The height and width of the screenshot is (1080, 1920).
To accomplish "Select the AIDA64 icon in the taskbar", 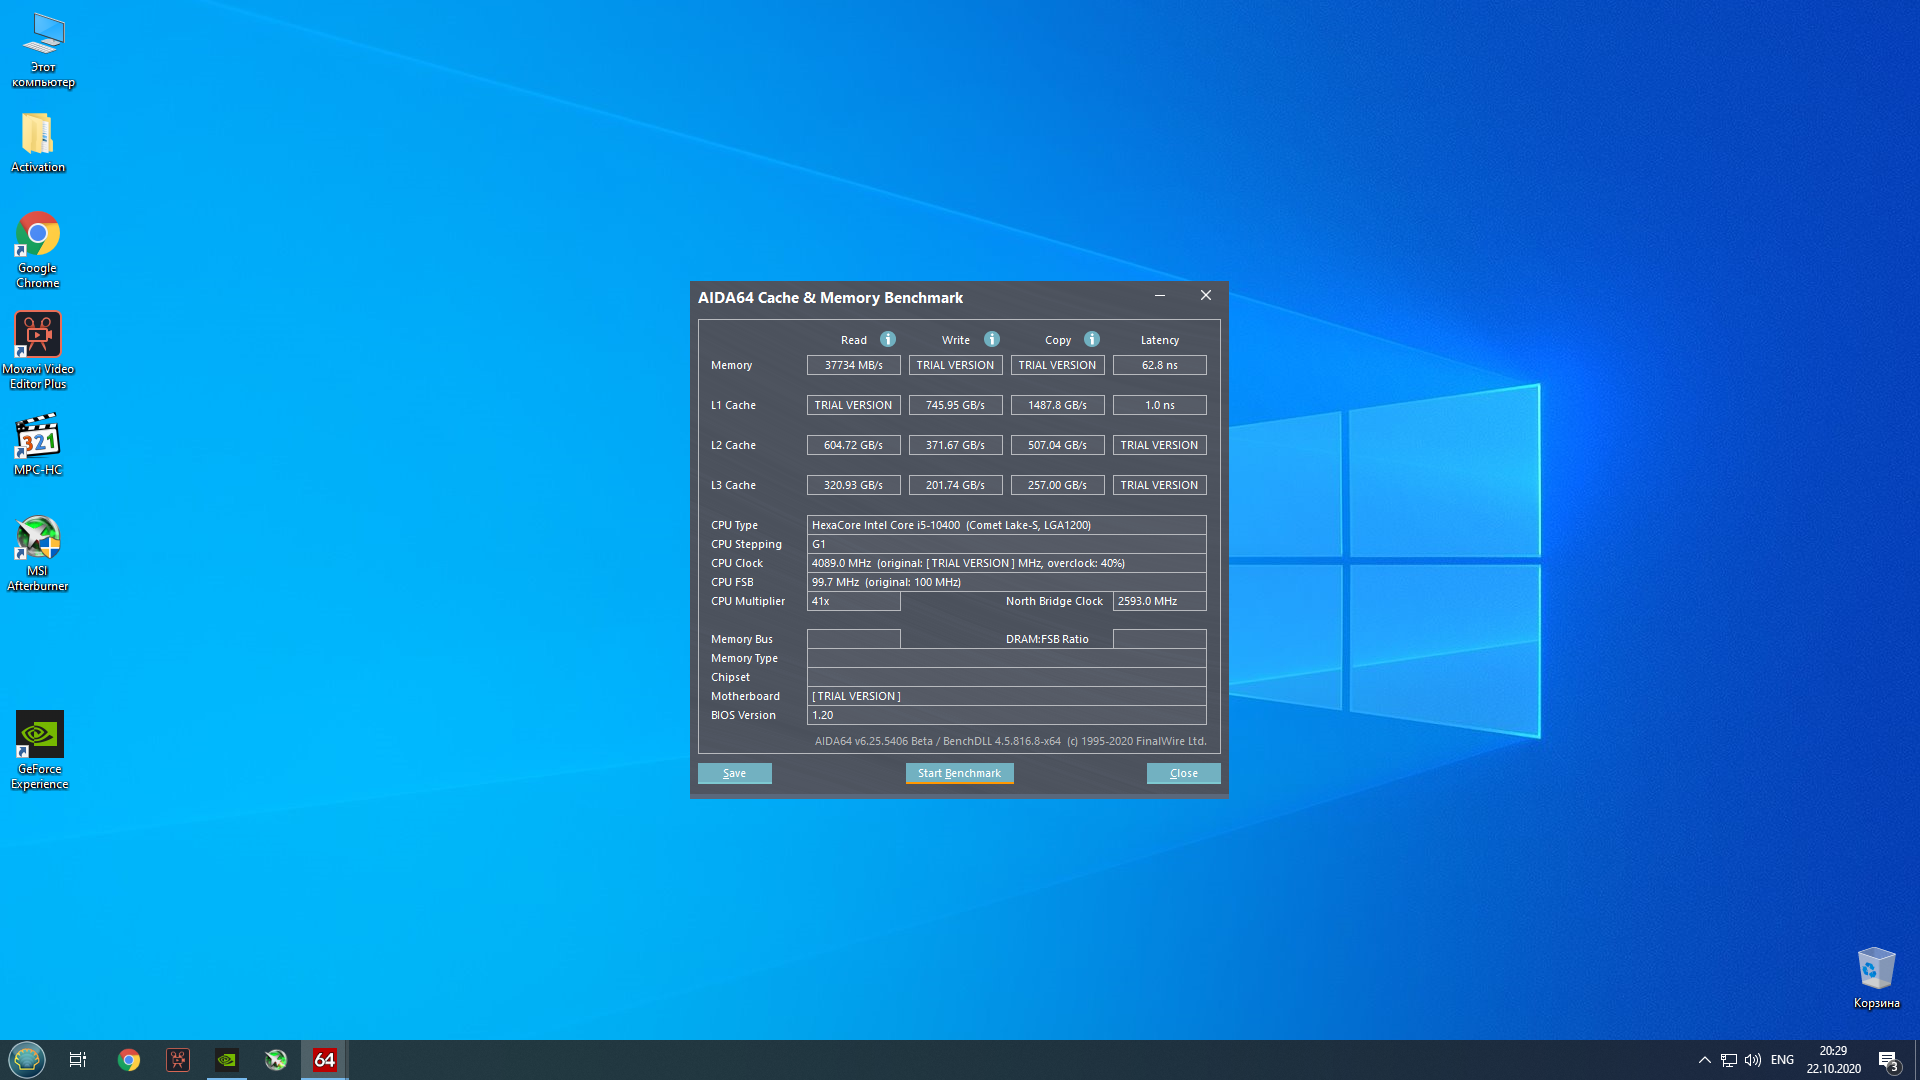I will coord(324,1059).
